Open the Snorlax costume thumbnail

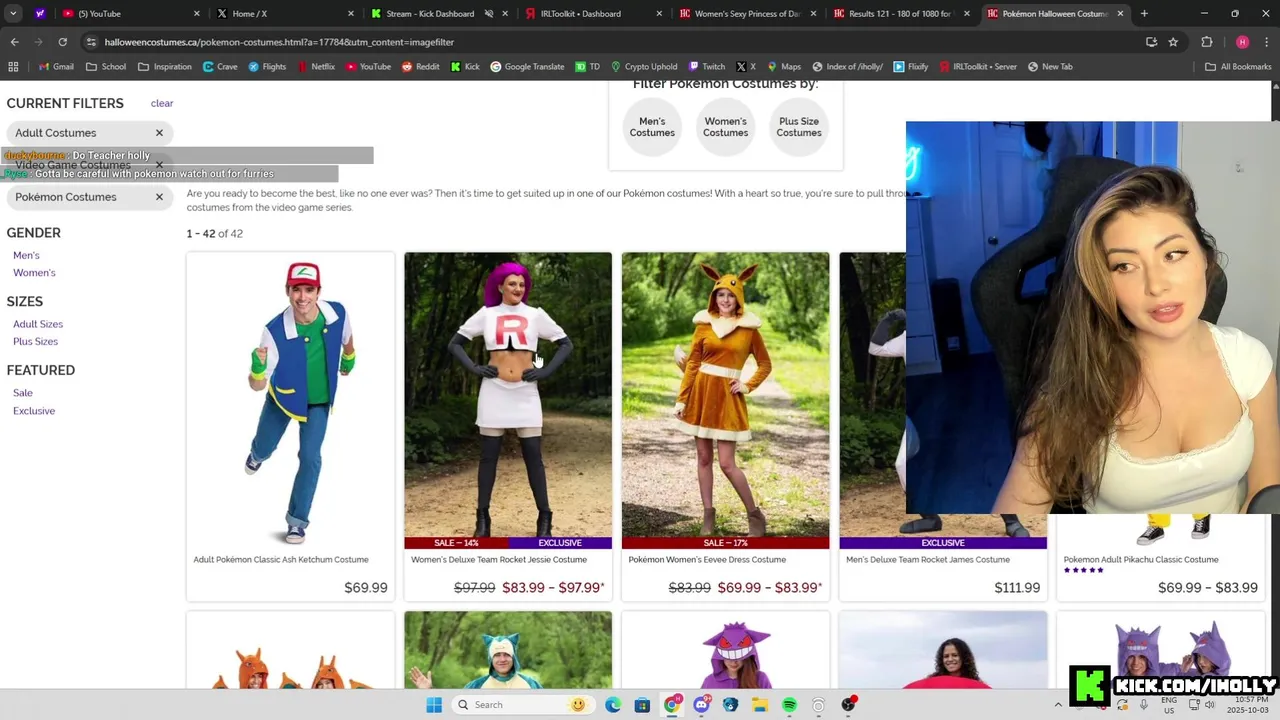(x=508, y=650)
